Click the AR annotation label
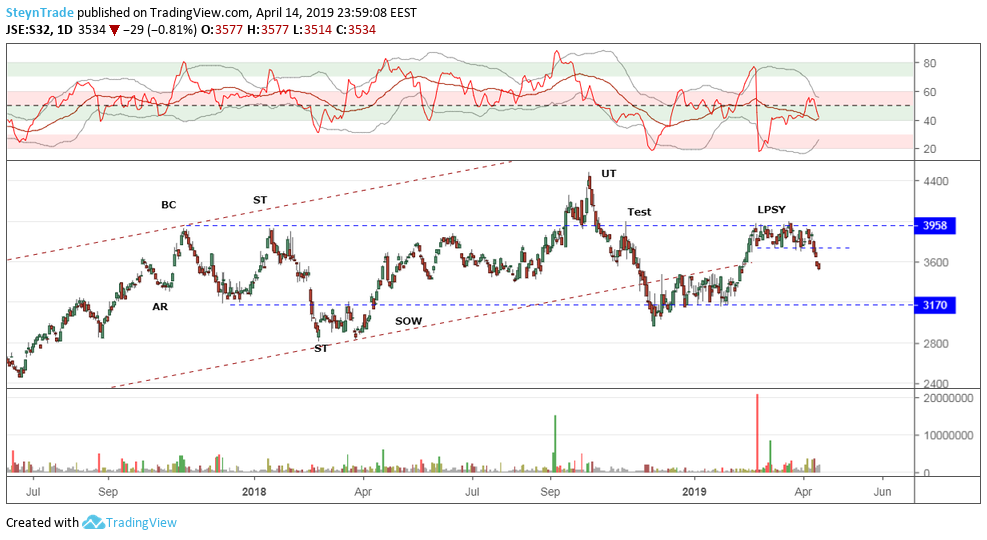987x540 pixels. click(x=160, y=307)
